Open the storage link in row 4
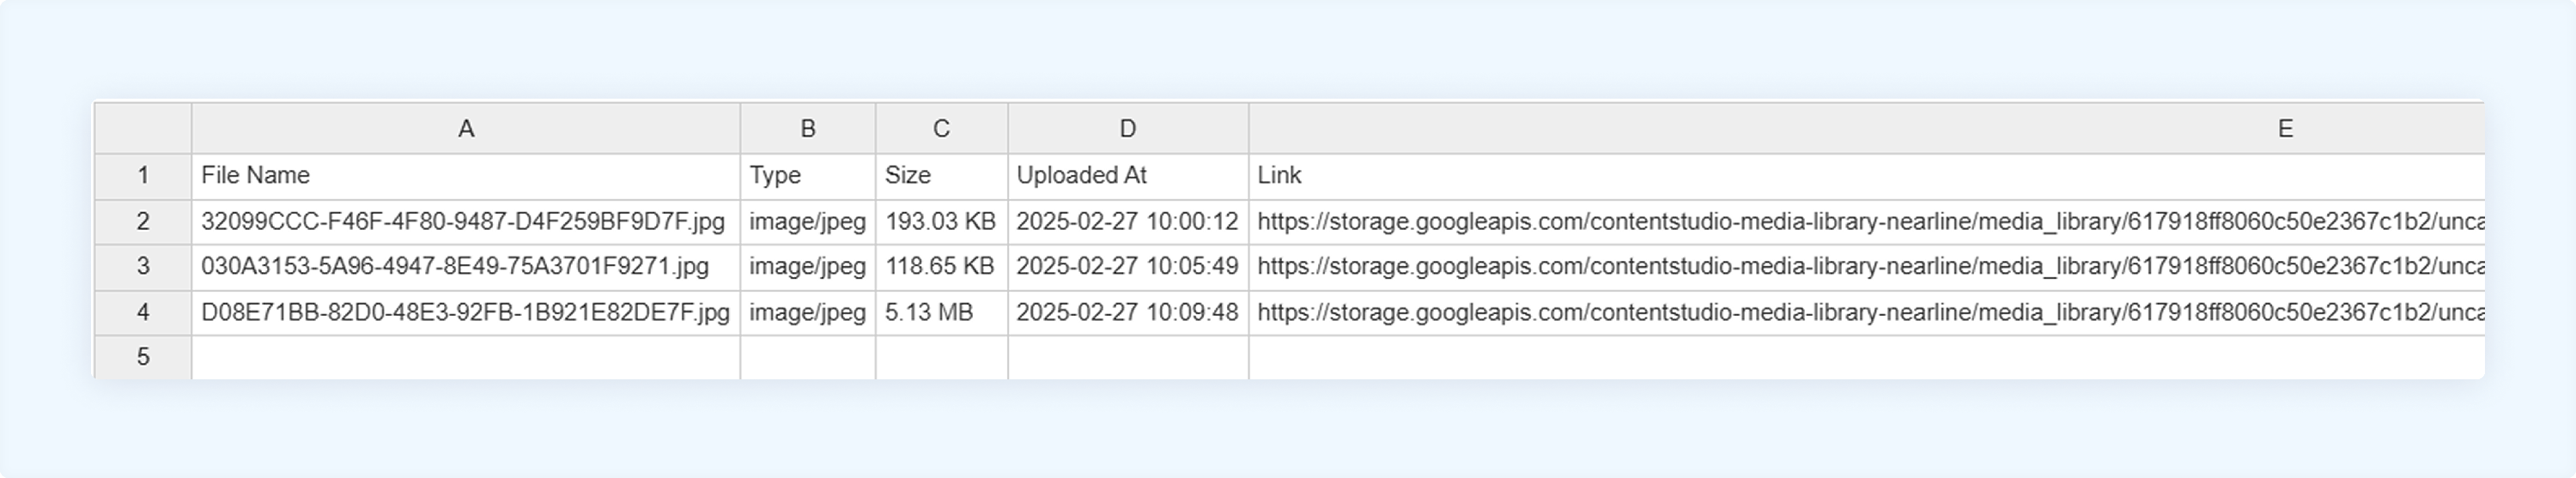The height and width of the screenshot is (478, 2576). pos(1867,313)
